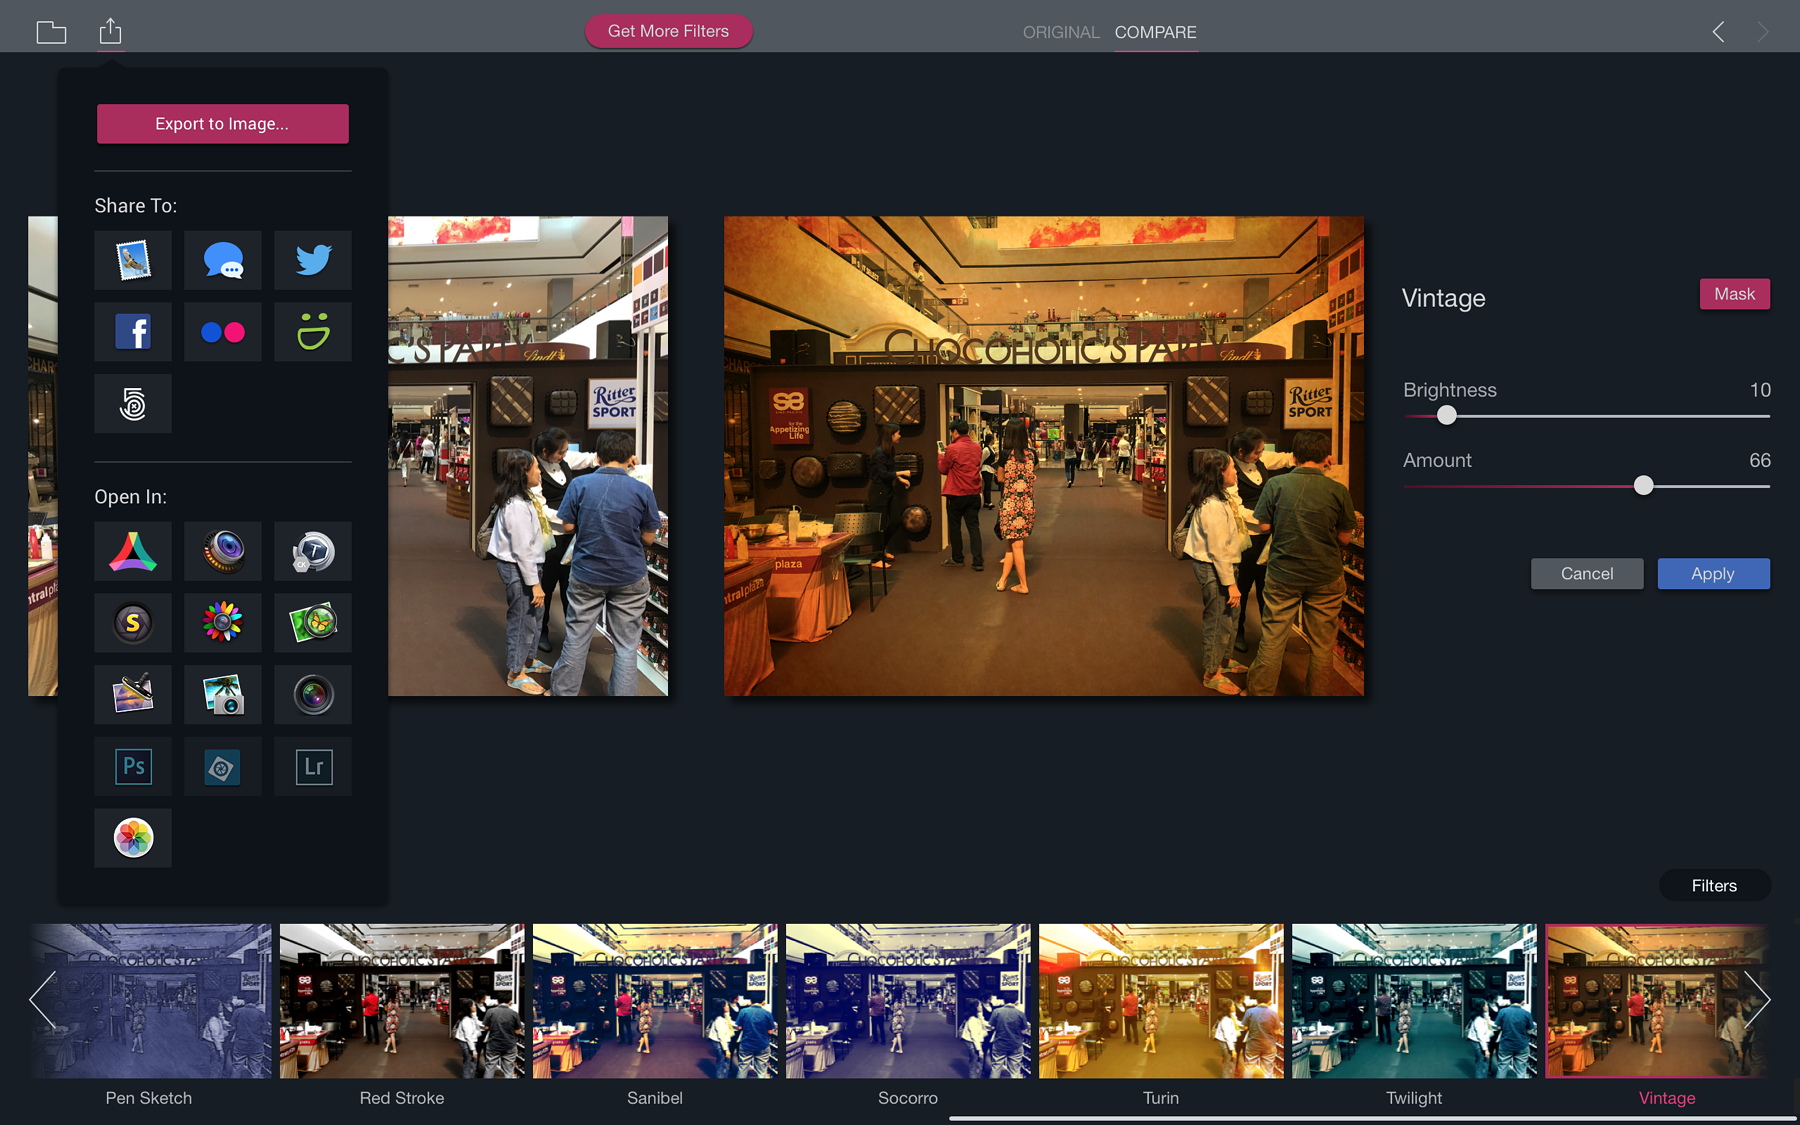
Task: Click the original comparison image
Action: 528,456
